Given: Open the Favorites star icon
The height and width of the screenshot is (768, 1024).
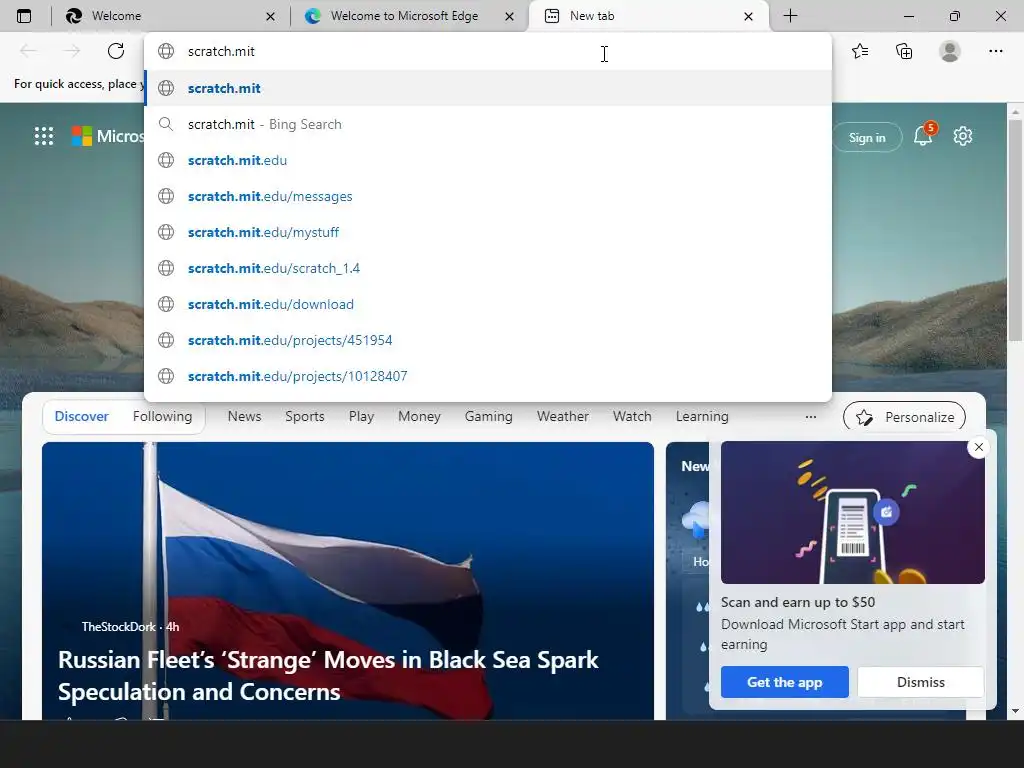Looking at the screenshot, I should (860, 51).
